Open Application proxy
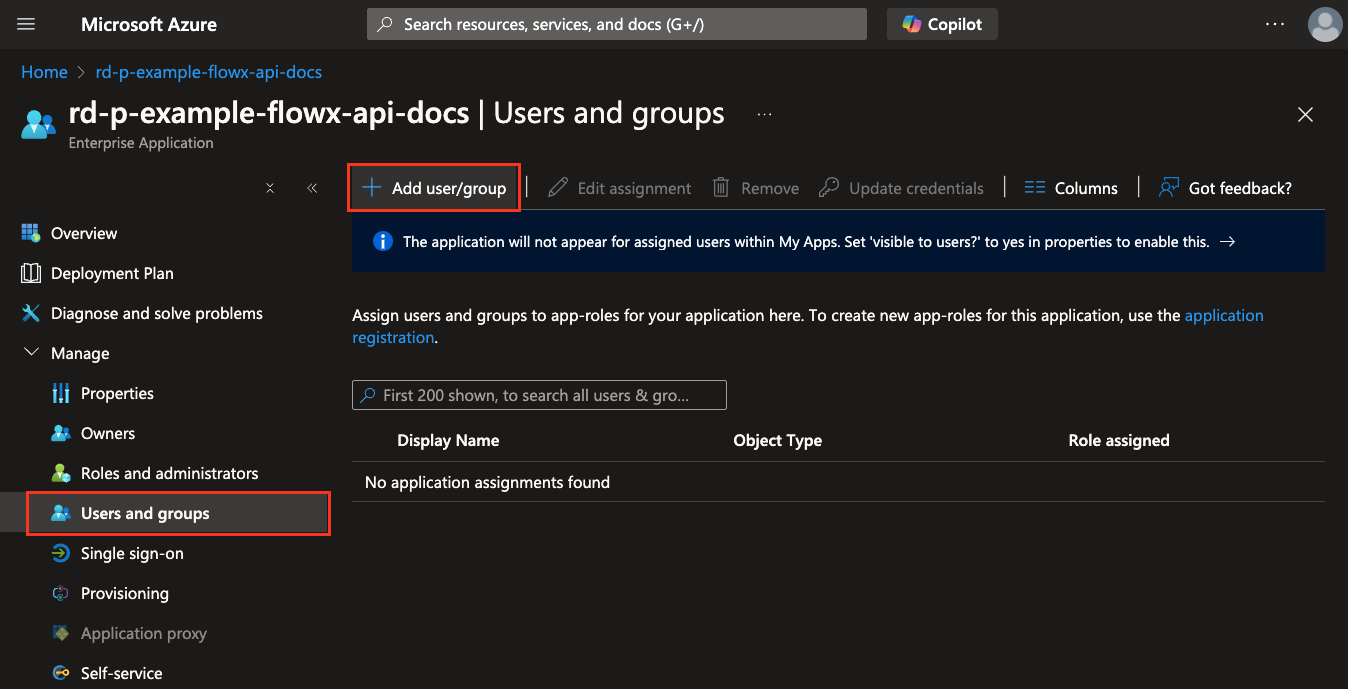Image resolution: width=1348 pixels, height=689 pixels. (x=144, y=633)
